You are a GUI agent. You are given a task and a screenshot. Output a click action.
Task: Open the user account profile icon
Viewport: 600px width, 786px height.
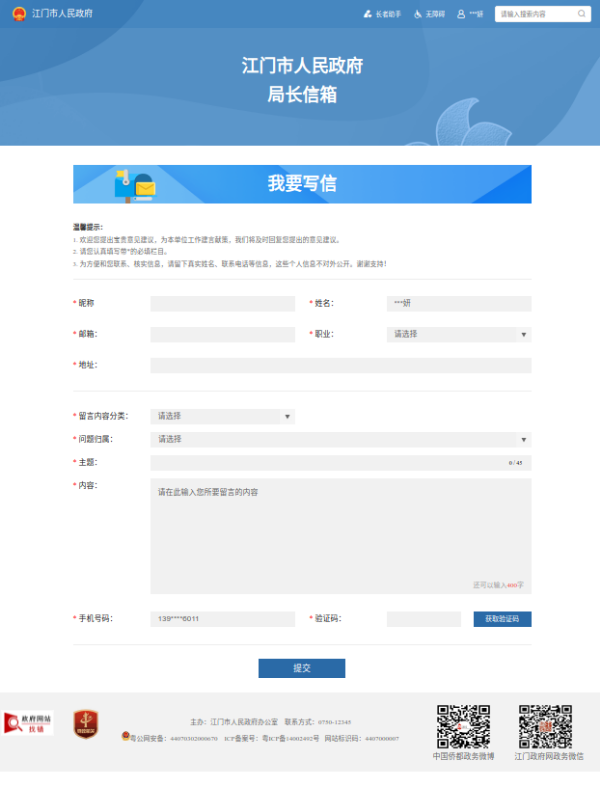coord(462,14)
